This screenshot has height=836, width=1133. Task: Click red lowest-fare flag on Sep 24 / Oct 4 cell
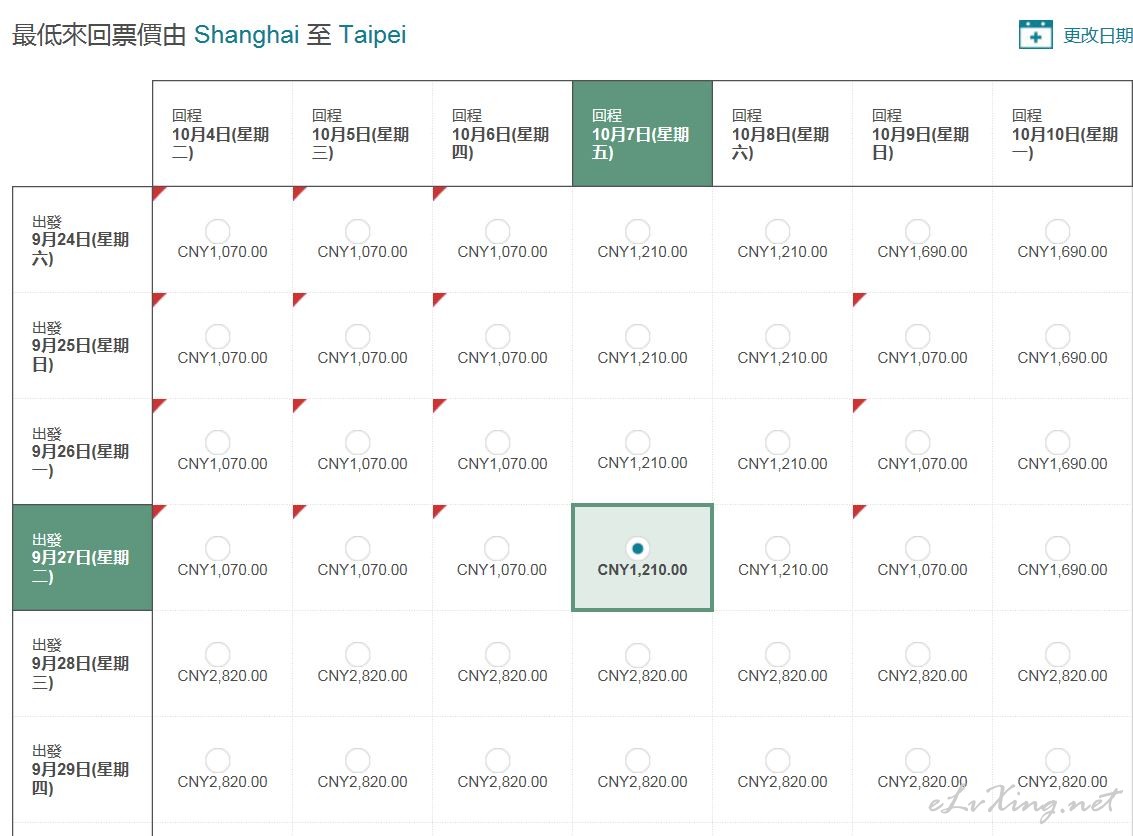158,192
